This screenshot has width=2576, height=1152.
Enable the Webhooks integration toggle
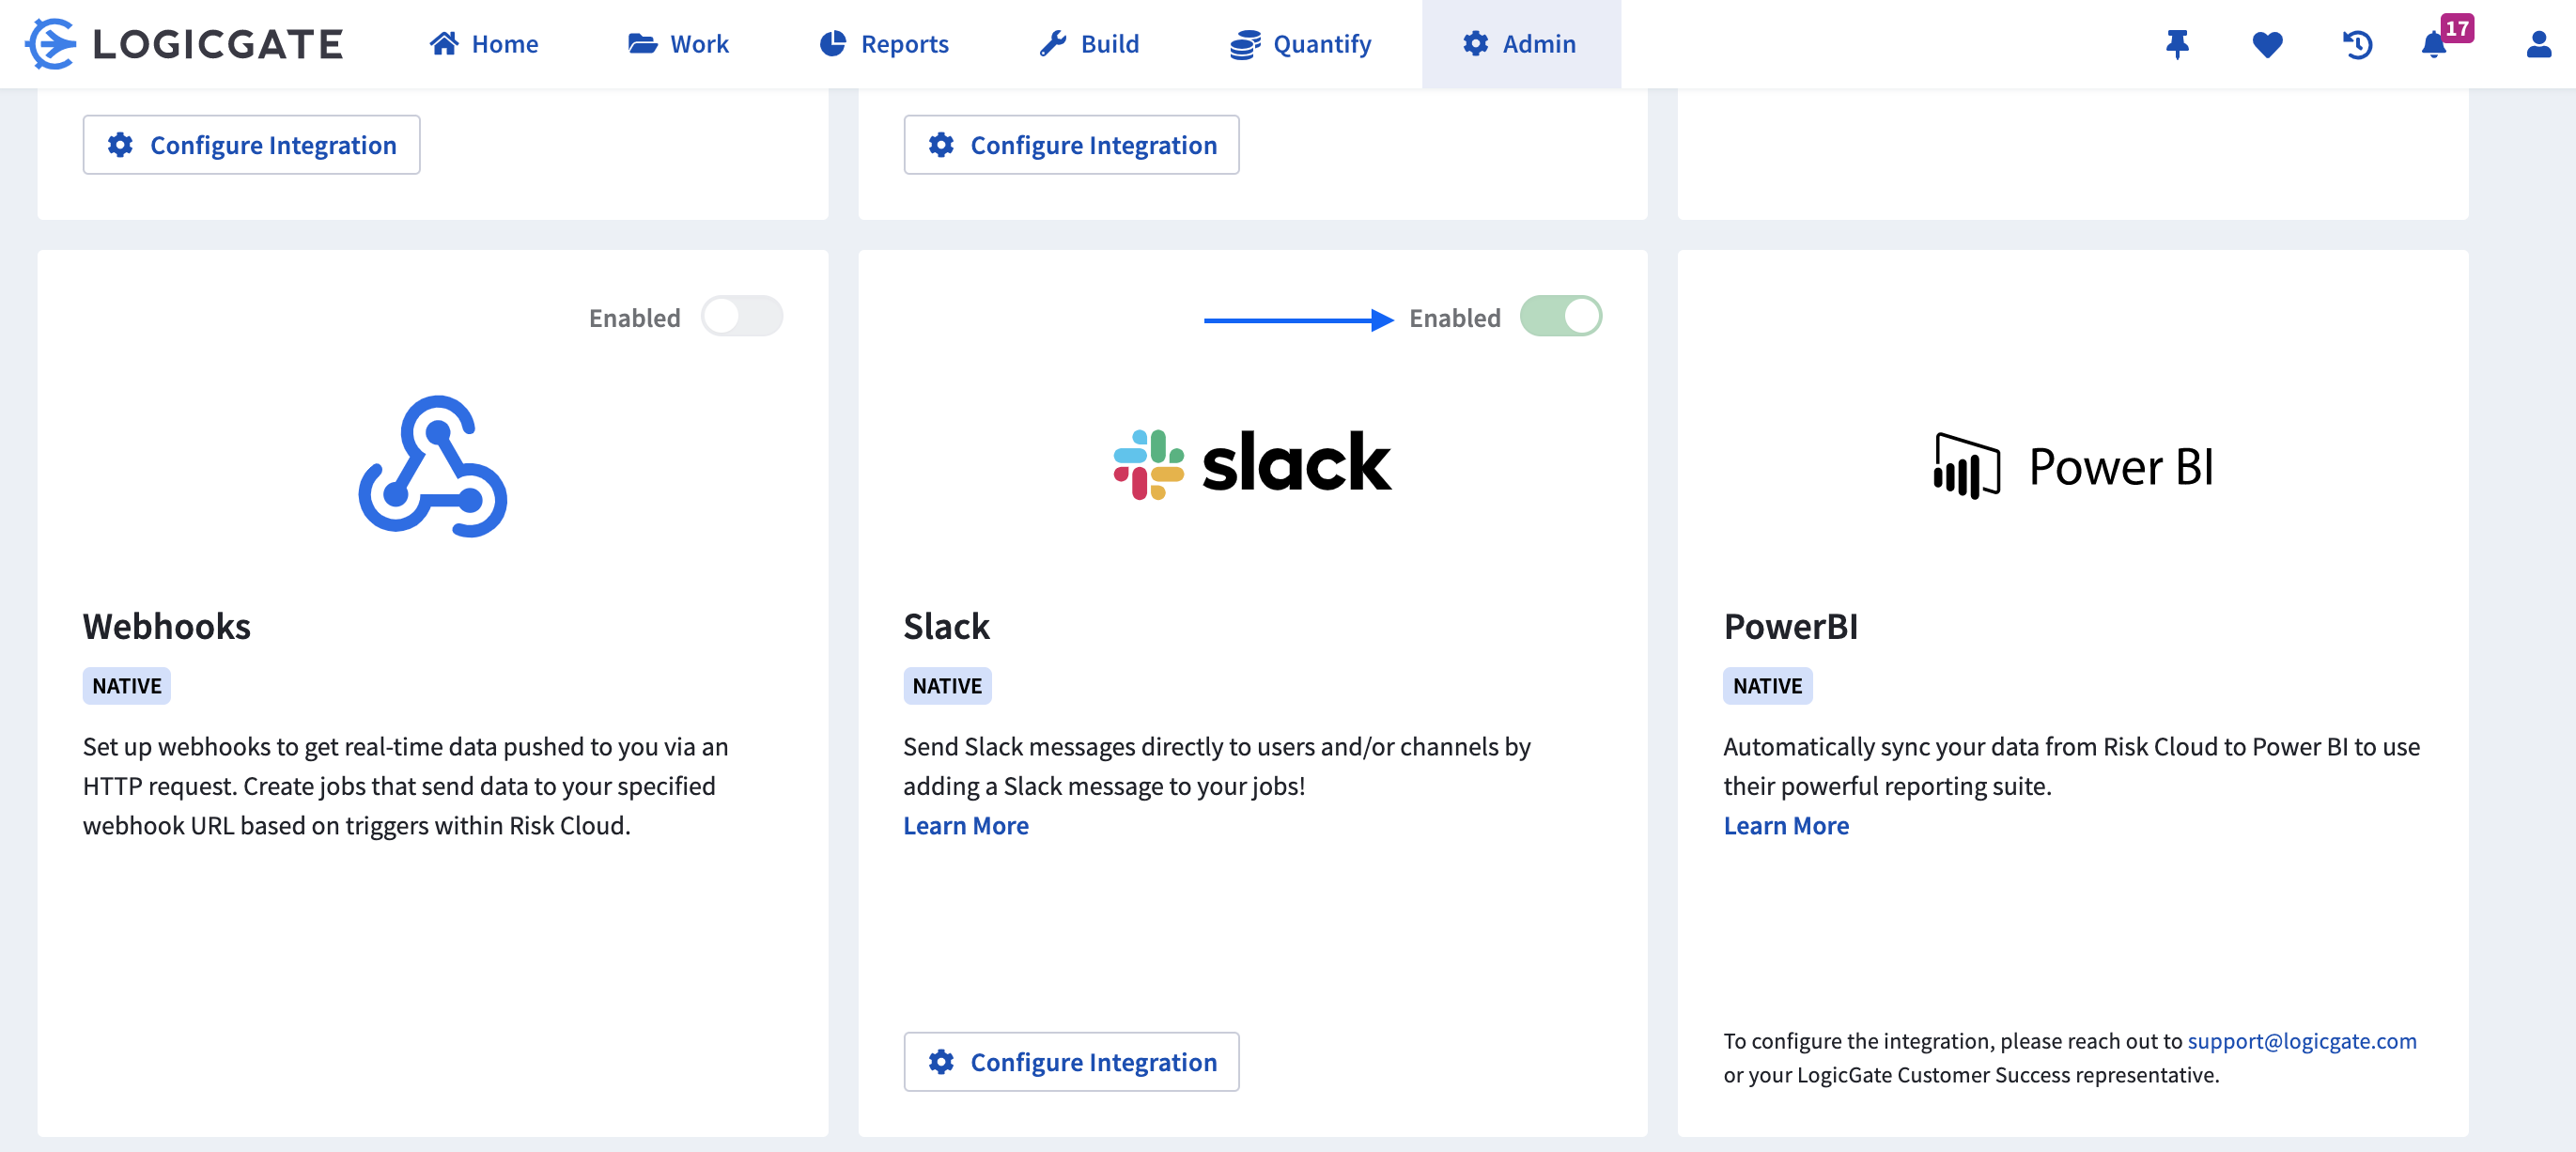741,316
